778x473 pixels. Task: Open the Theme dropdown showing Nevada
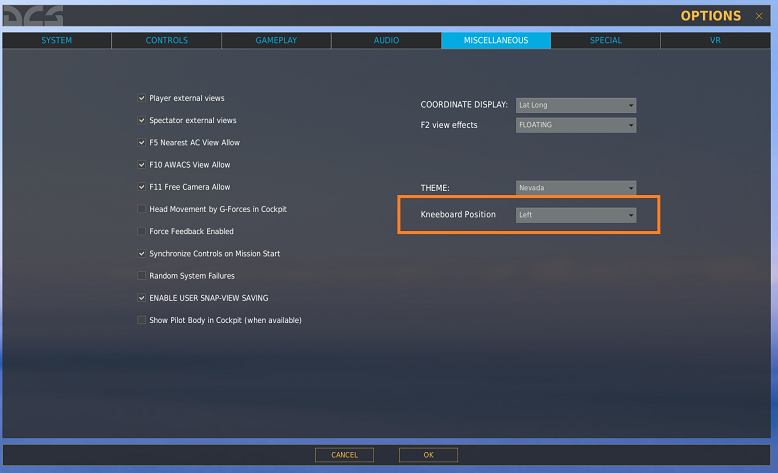pos(576,188)
